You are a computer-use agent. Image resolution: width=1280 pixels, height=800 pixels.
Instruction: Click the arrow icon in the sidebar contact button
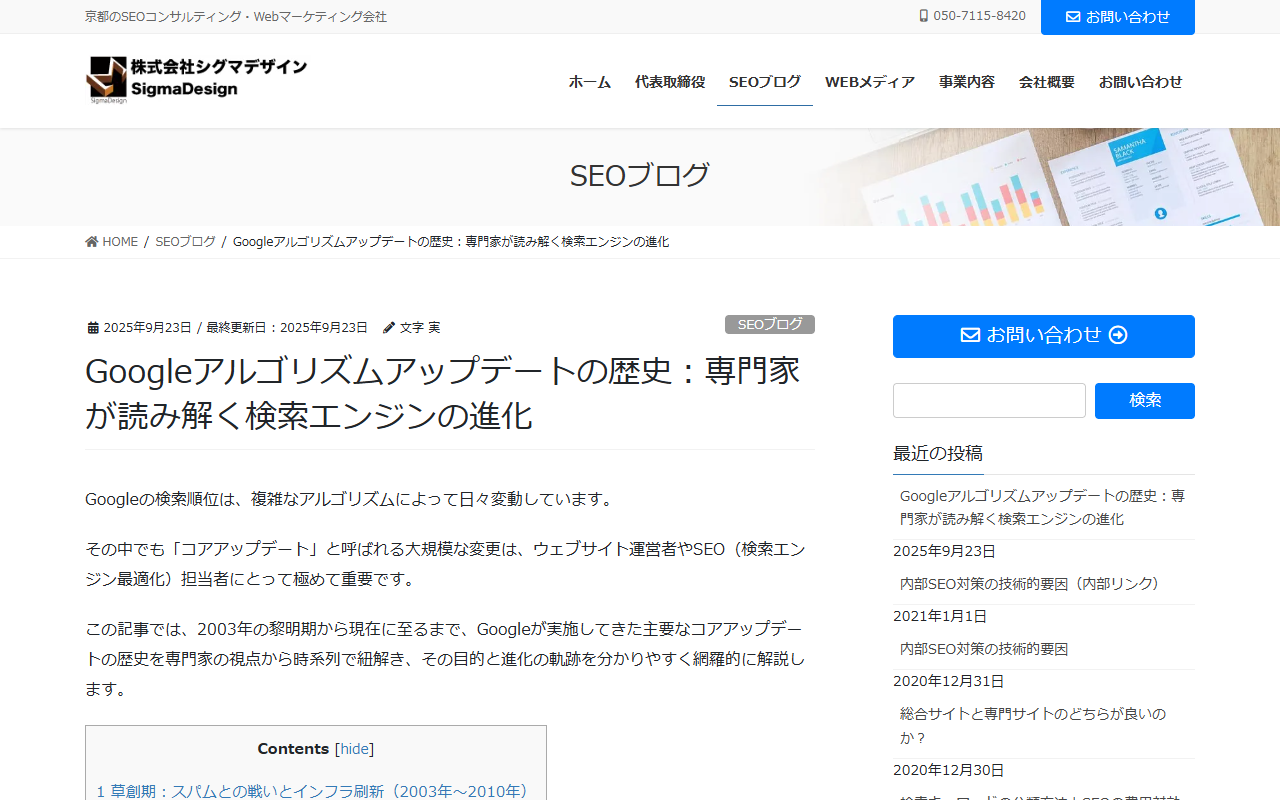click(x=1118, y=336)
